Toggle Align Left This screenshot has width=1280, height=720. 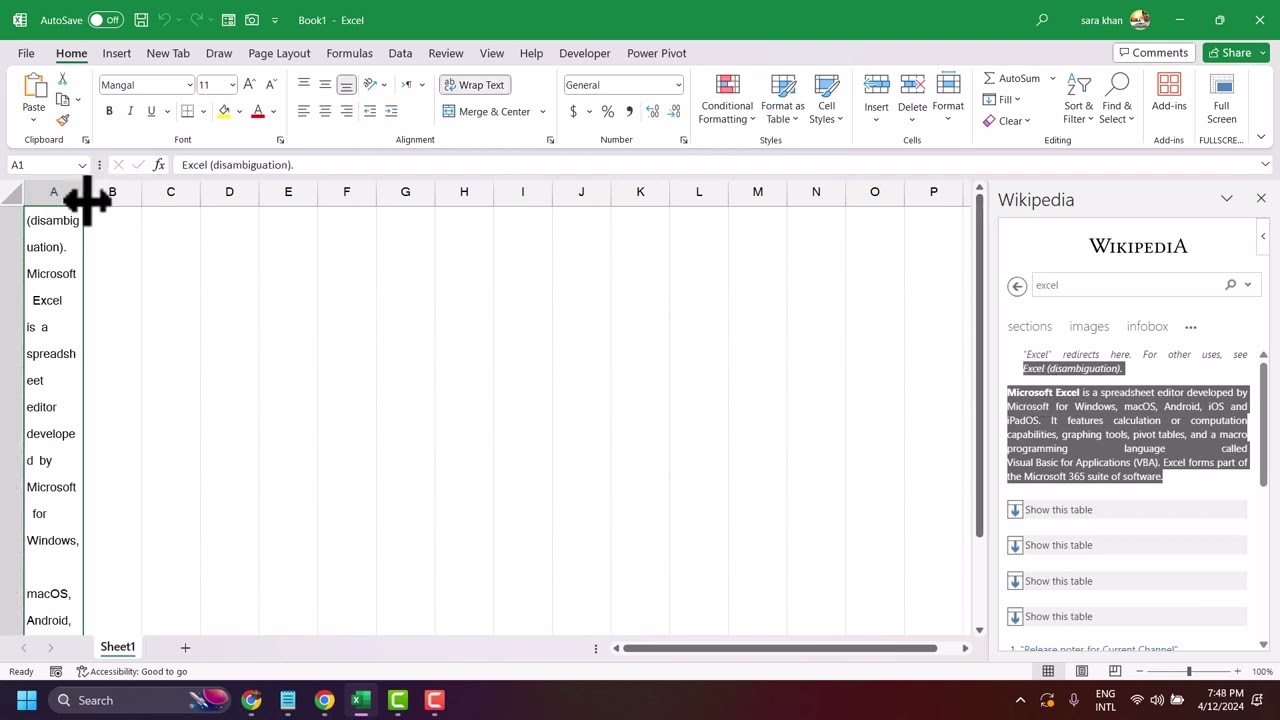coord(304,111)
